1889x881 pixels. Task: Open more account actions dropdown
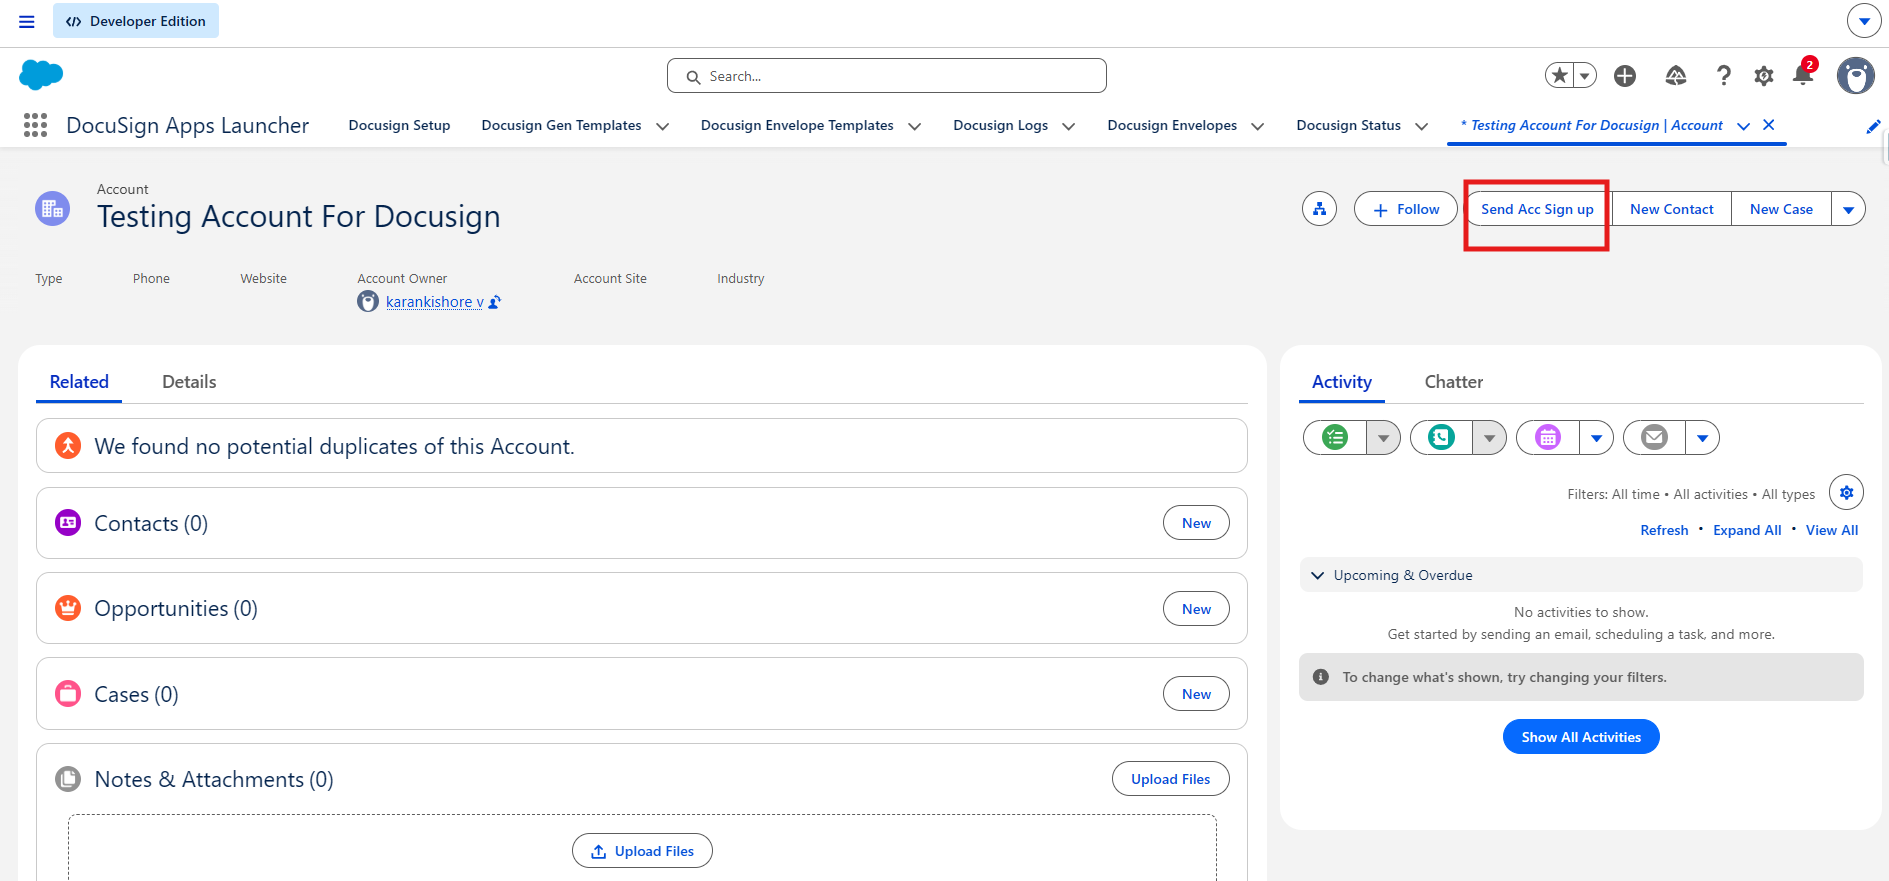pyautogui.click(x=1848, y=209)
